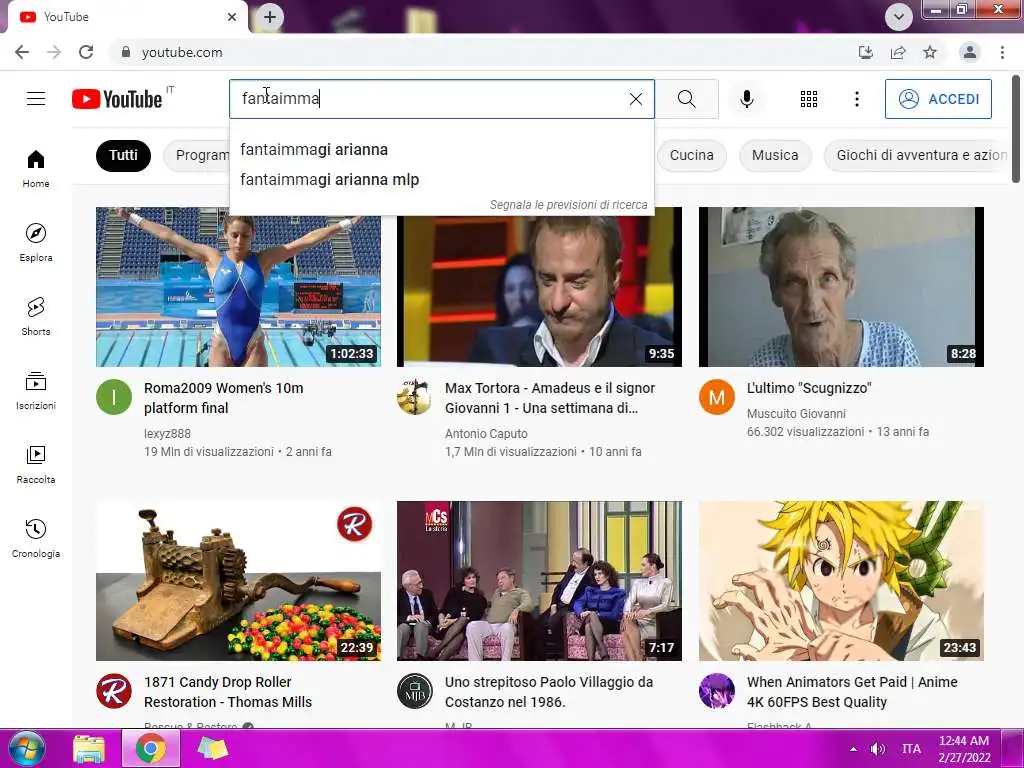Click the install app icon in the address bar

click(865, 52)
